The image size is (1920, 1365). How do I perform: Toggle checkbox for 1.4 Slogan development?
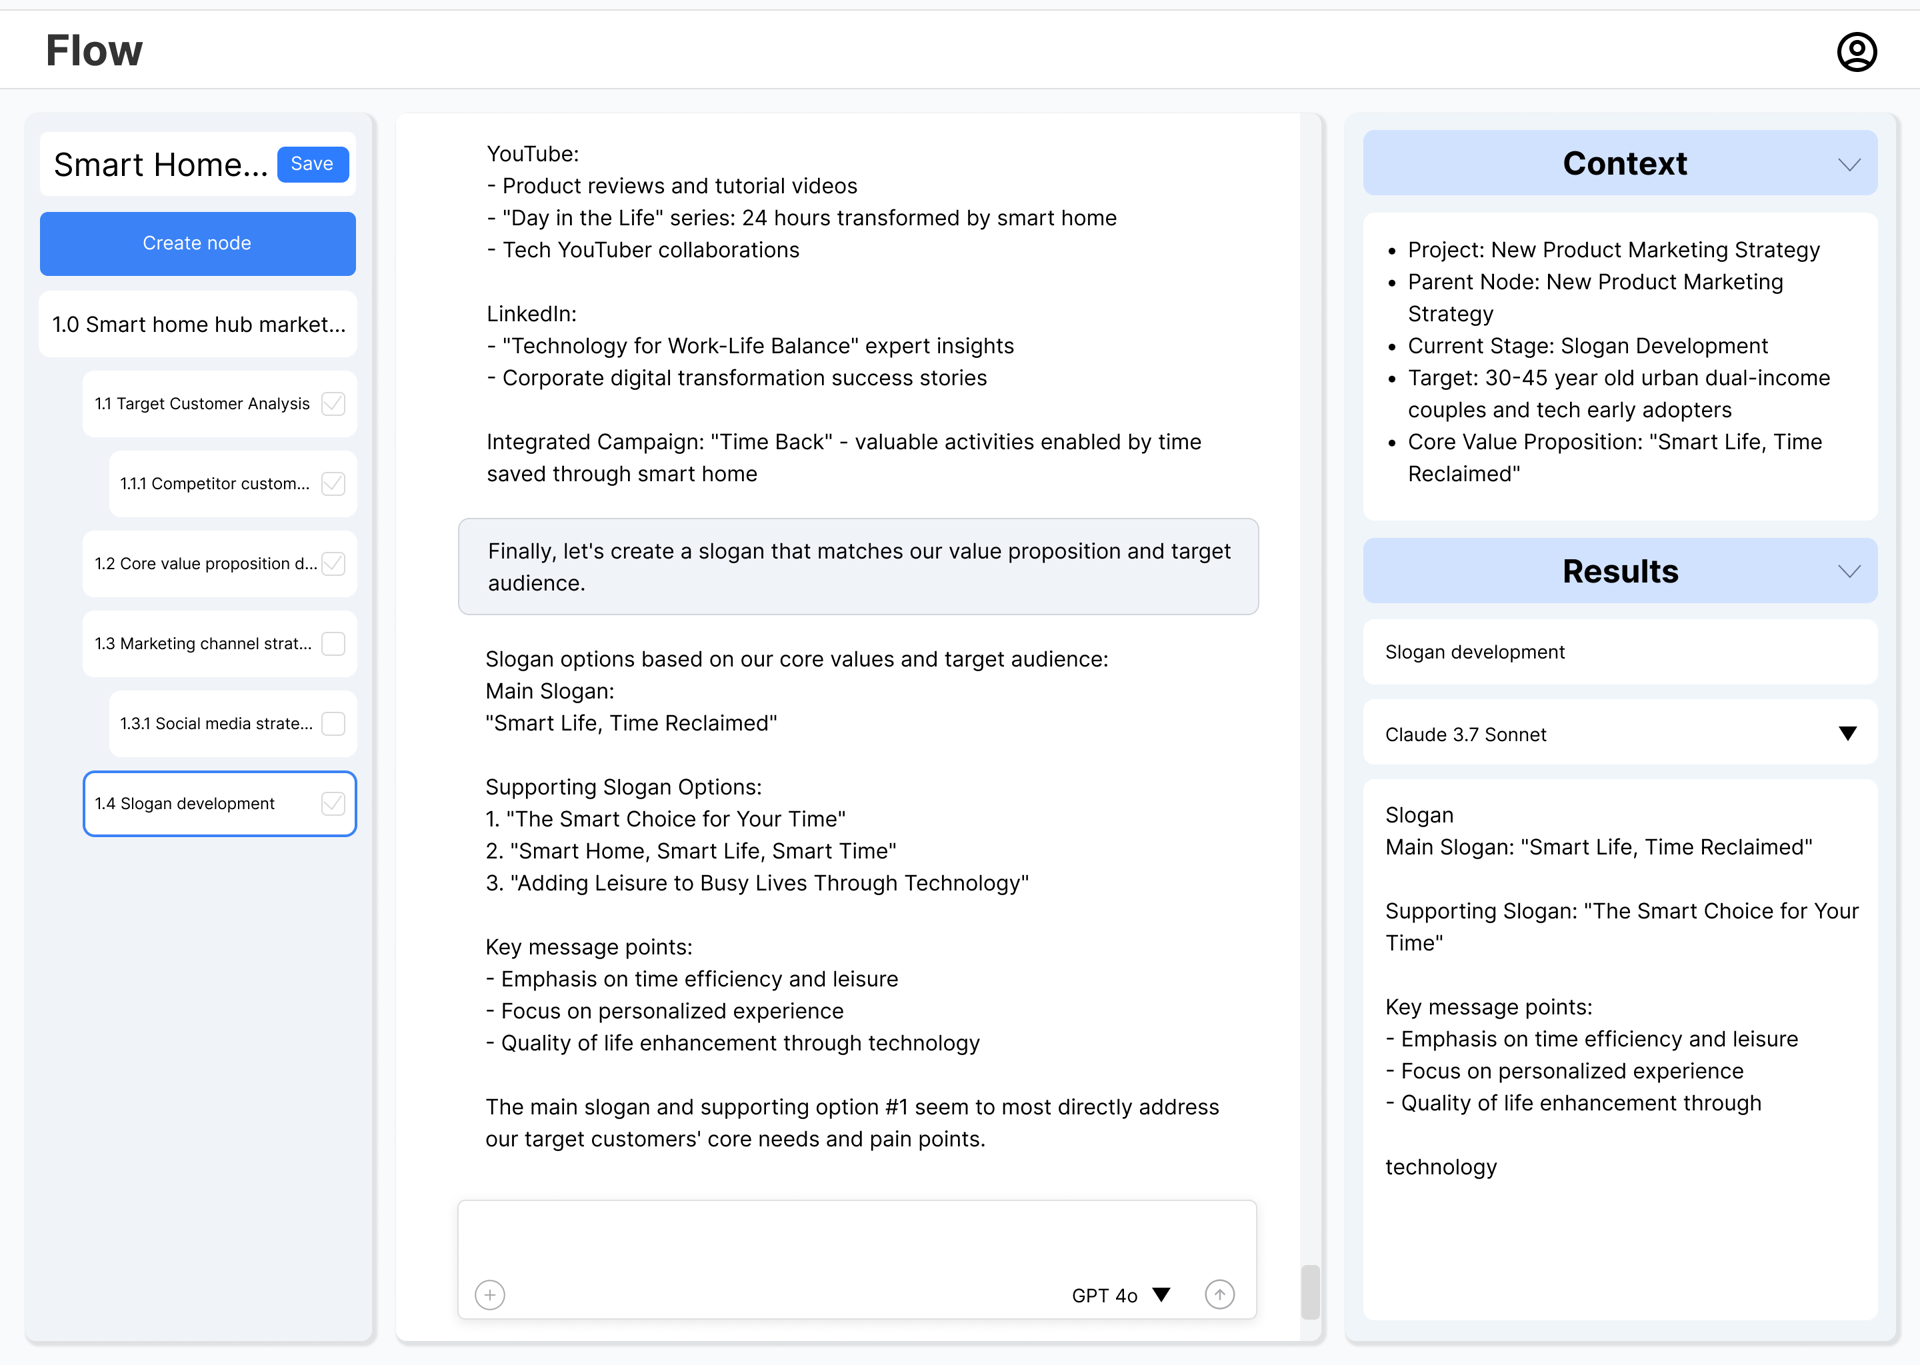click(x=334, y=804)
